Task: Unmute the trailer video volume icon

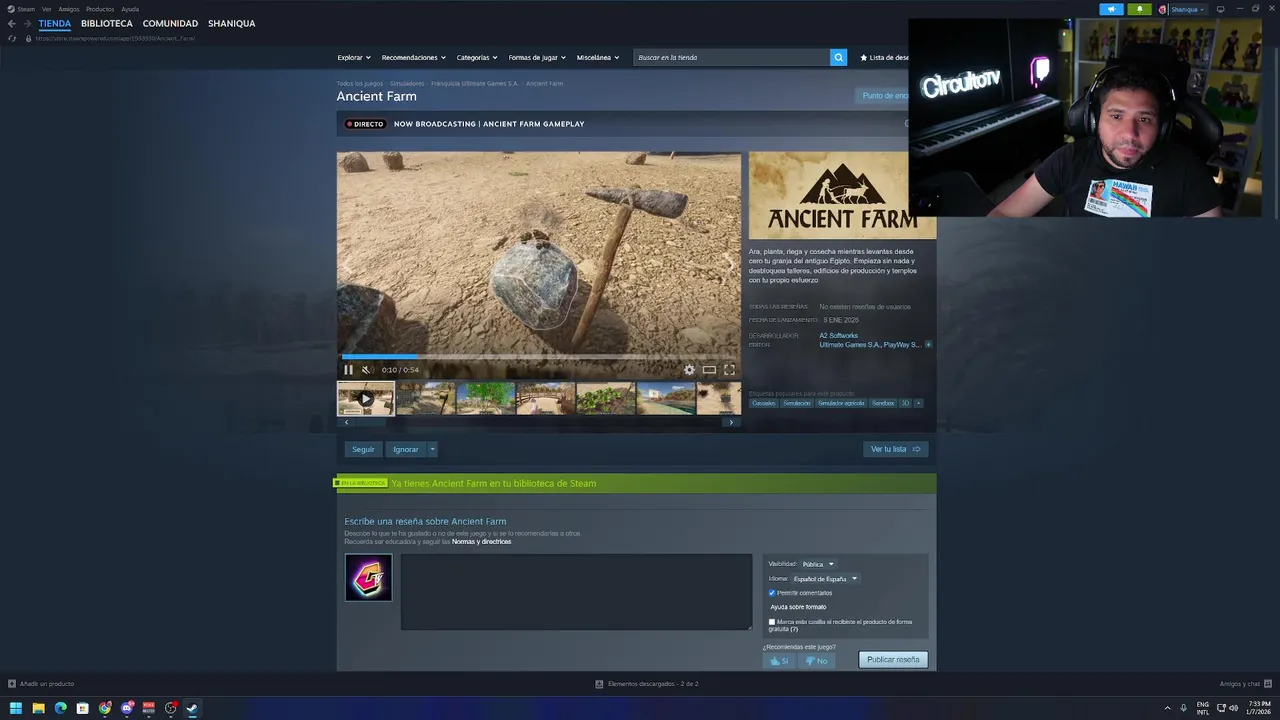Action: click(x=366, y=370)
